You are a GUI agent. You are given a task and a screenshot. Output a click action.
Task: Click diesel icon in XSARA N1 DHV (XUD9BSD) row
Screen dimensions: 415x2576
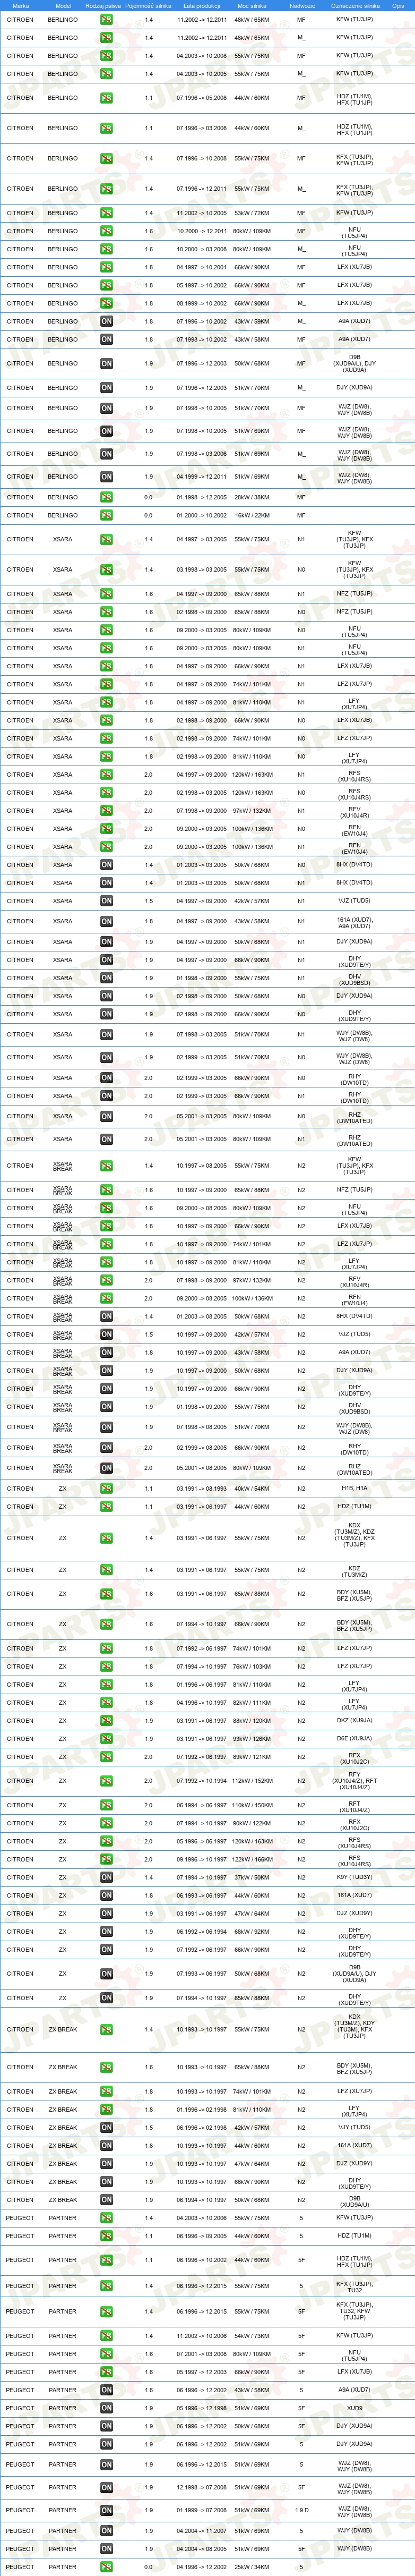coord(106,978)
